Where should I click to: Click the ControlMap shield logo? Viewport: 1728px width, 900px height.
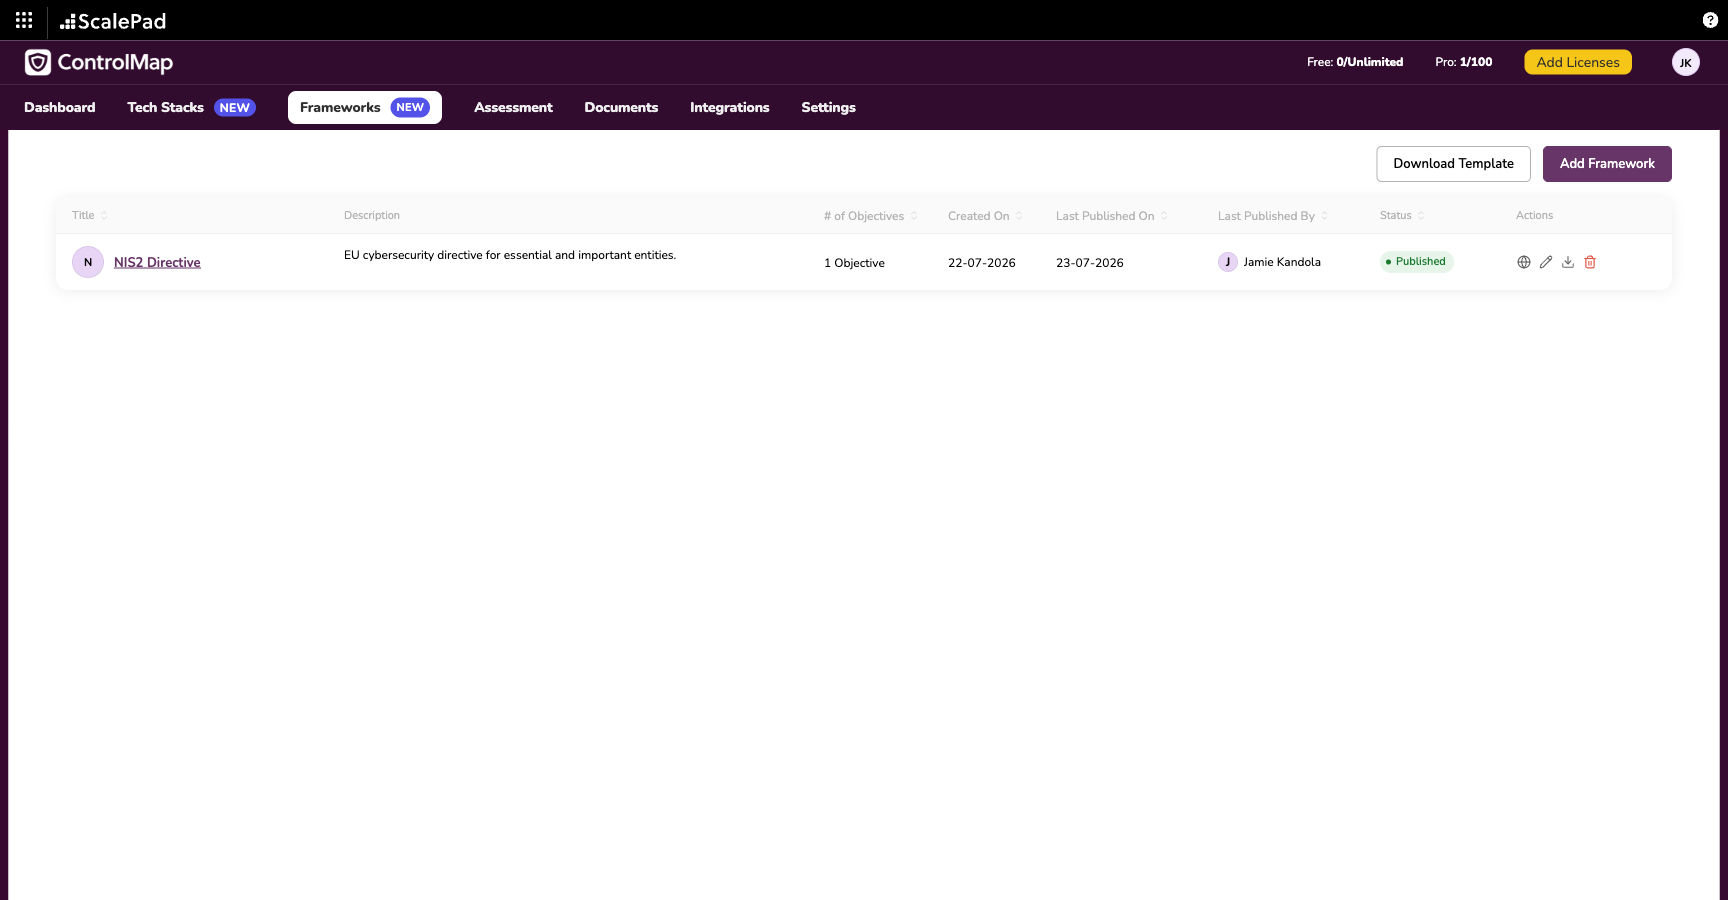tap(38, 62)
